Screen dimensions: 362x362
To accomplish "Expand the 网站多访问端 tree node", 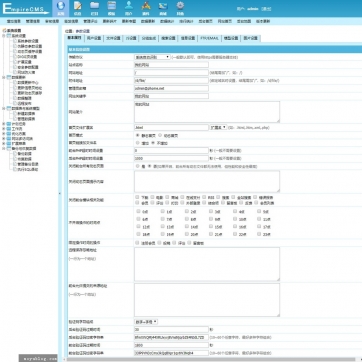I will tap(4, 139).
